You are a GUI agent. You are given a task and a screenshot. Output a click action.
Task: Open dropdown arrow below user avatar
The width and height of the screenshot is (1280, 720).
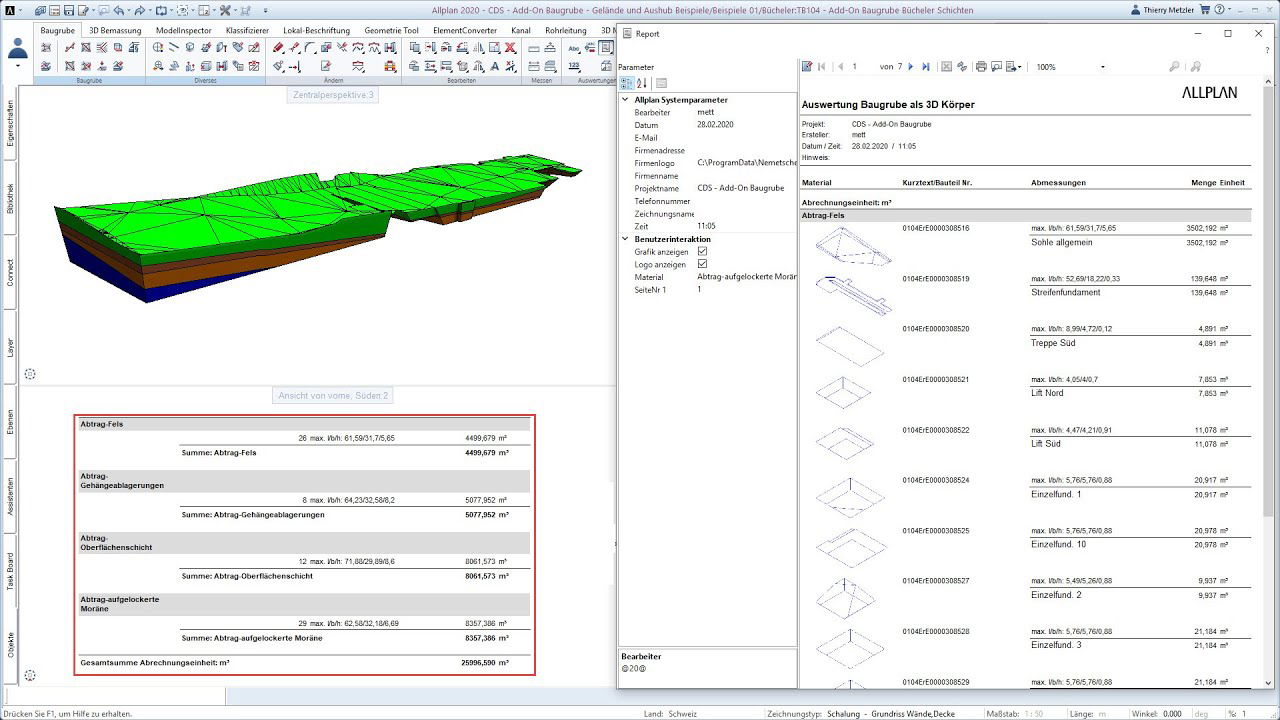tap(18, 66)
